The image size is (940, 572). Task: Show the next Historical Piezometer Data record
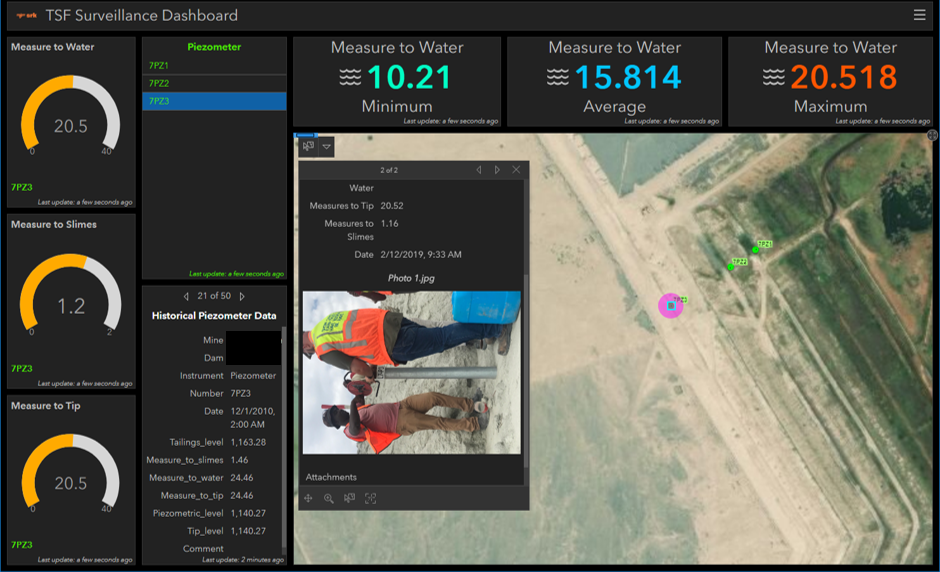coord(242,296)
